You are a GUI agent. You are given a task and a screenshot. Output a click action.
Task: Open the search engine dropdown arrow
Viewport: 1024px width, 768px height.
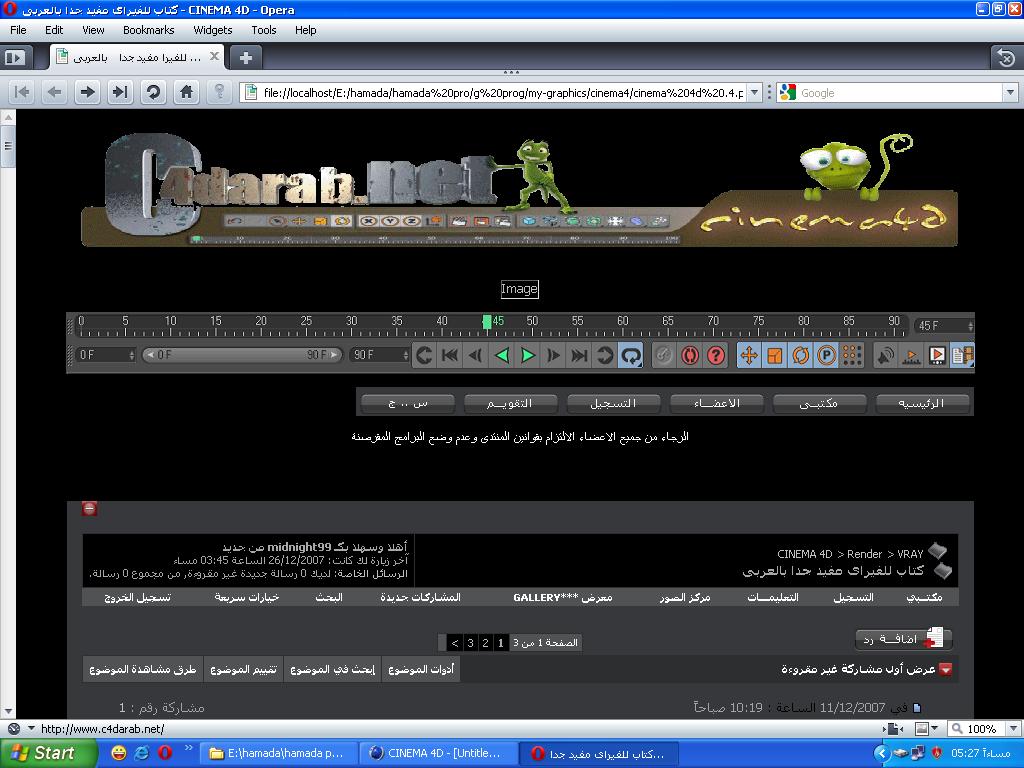pyautogui.click(x=1010, y=93)
